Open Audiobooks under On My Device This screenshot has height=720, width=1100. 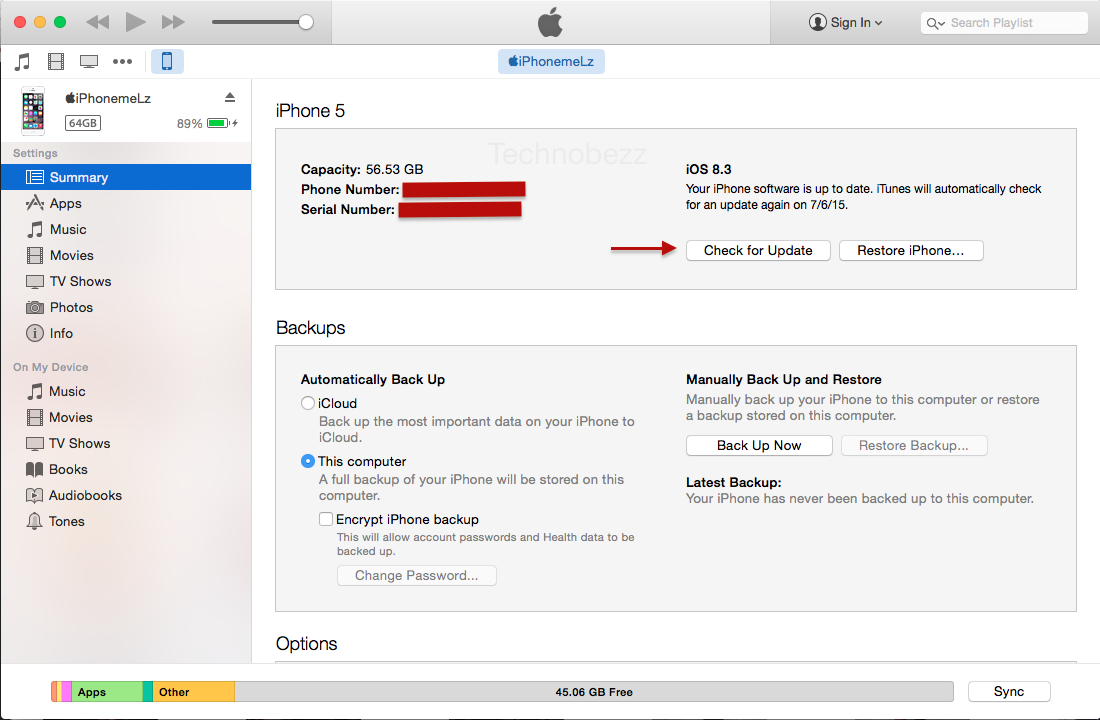pos(126,495)
